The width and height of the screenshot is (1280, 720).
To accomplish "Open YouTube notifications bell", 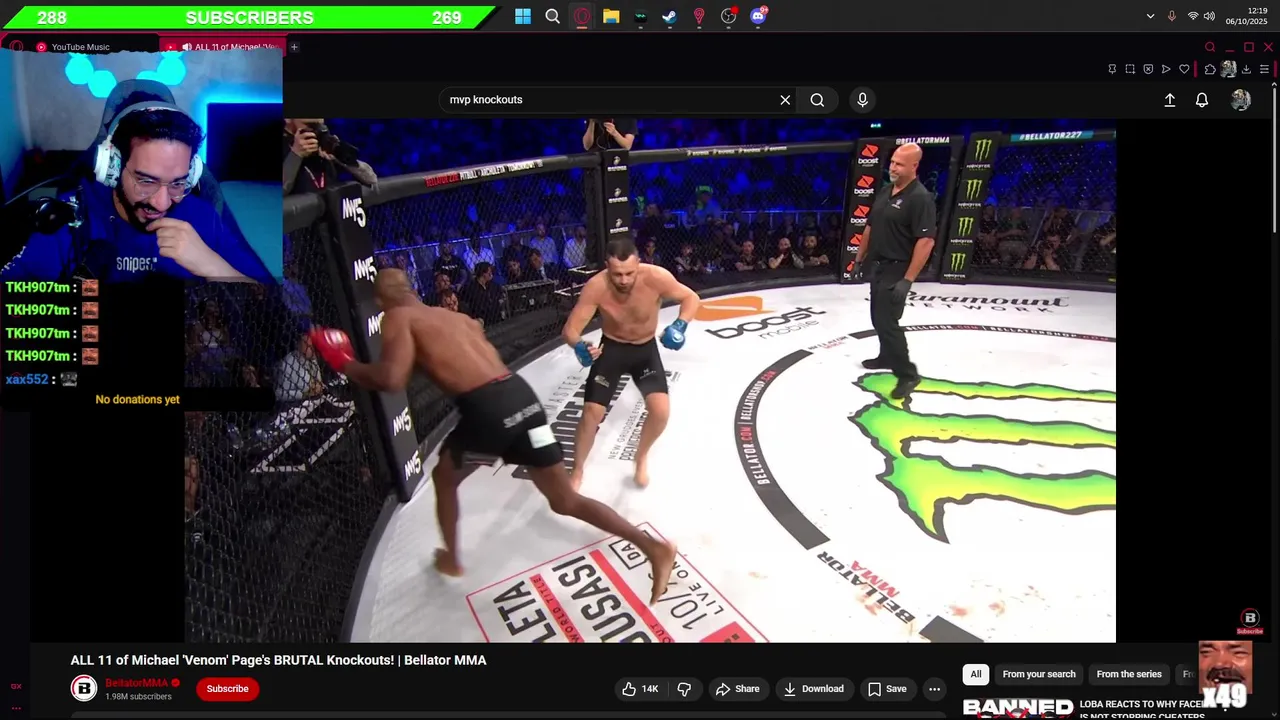I will tap(1202, 100).
